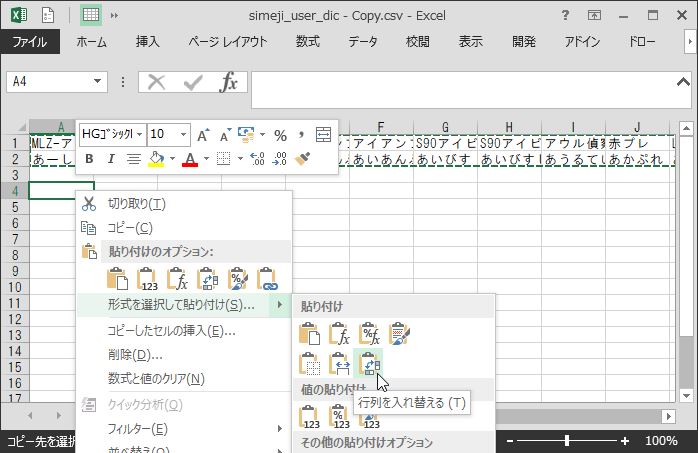Image resolution: width=698 pixels, height=453 pixels.
Task: Expand the formula bar with the chevron
Action: click(683, 82)
